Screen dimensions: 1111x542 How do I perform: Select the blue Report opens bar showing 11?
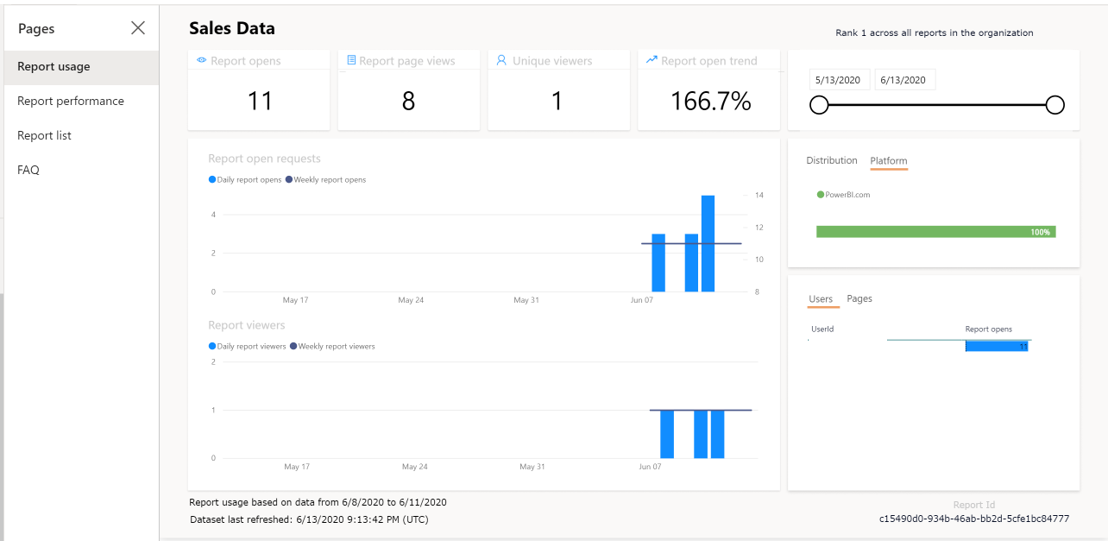997,346
